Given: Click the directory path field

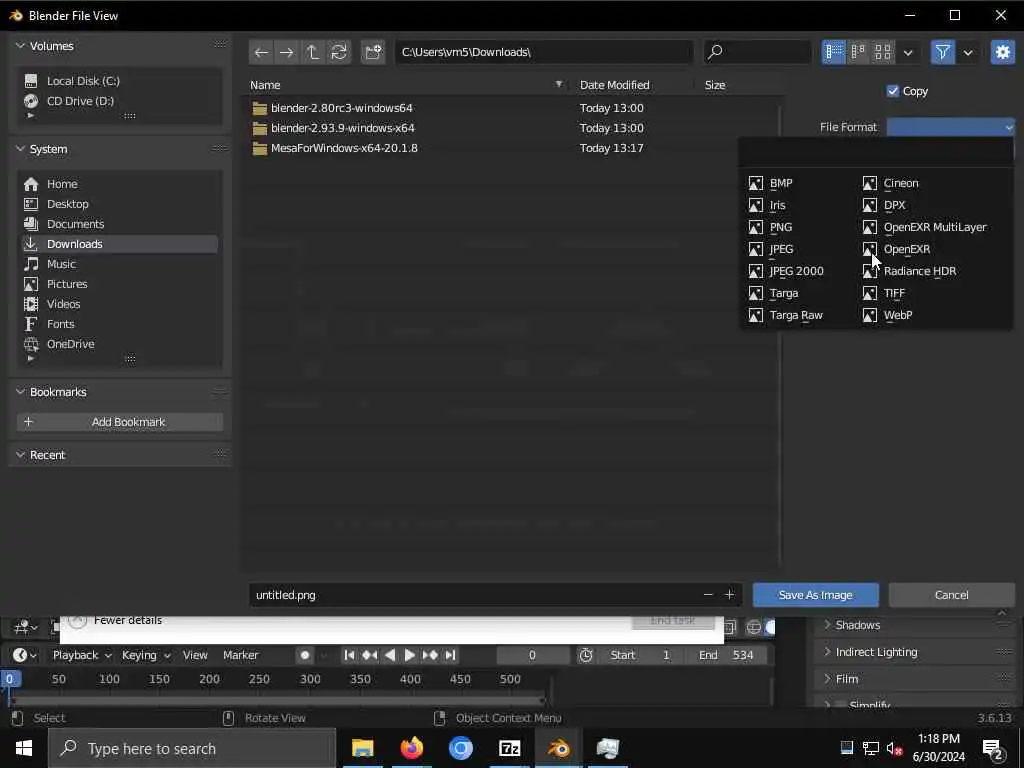Looking at the screenshot, I should click(x=543, y=52).
